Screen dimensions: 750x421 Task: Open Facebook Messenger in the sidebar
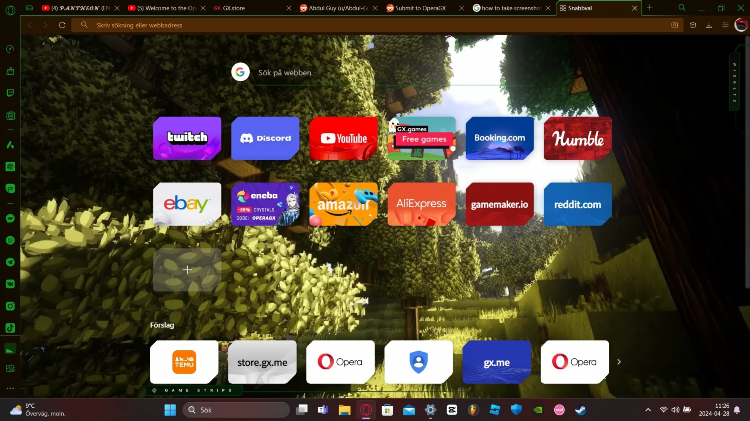(x=10, y=219)
